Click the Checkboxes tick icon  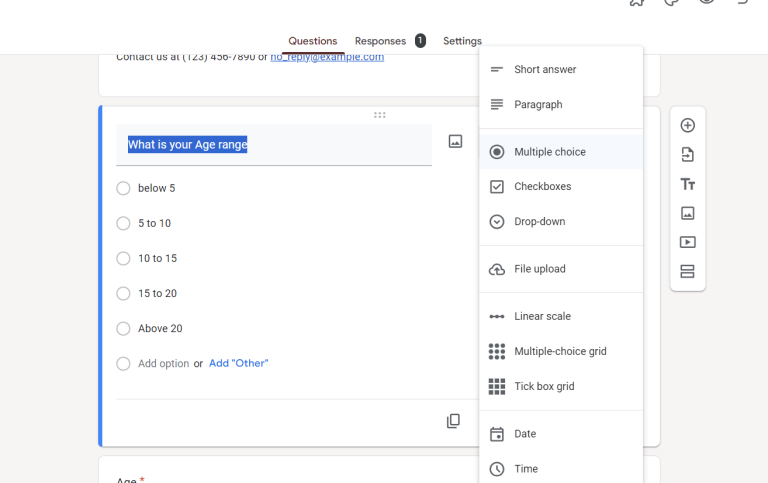click(x=497, y=187)
